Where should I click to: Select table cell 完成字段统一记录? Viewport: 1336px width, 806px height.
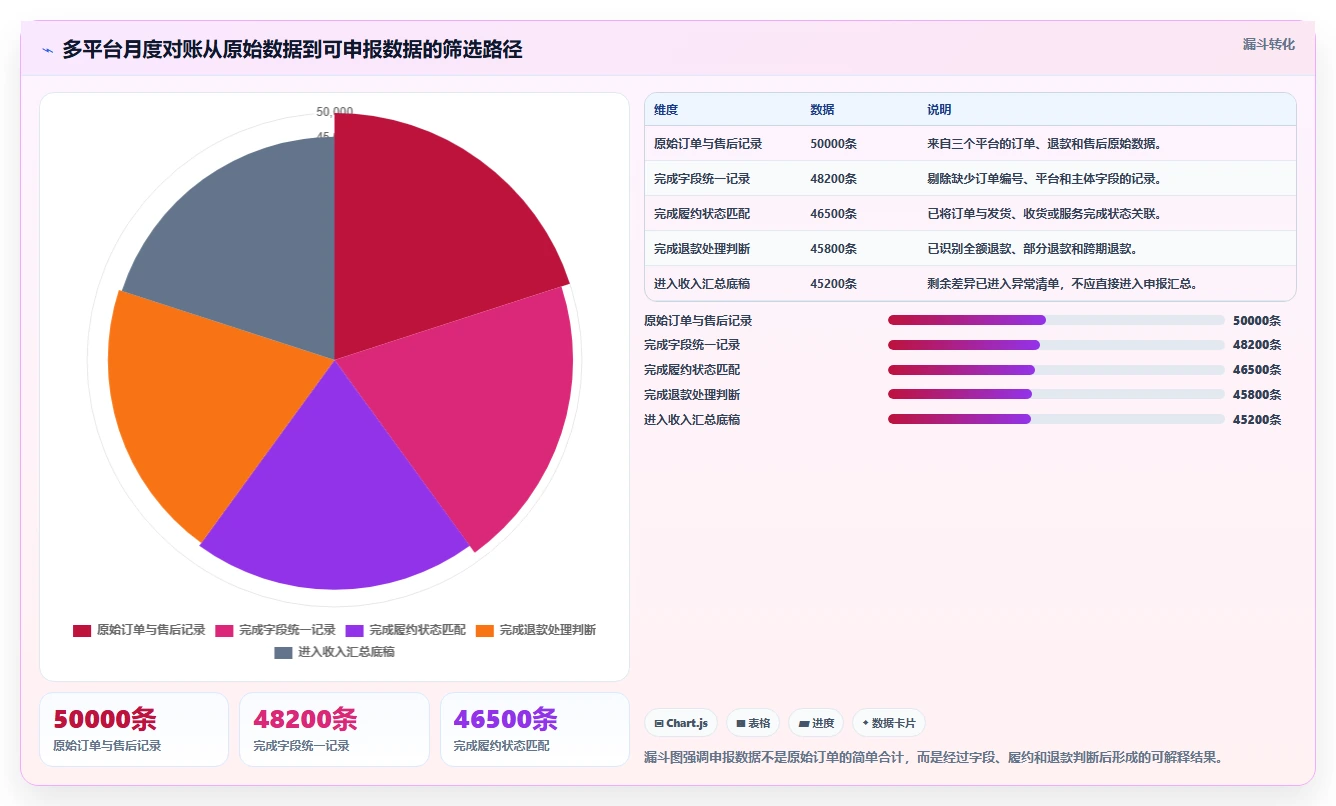coord(702,179)
